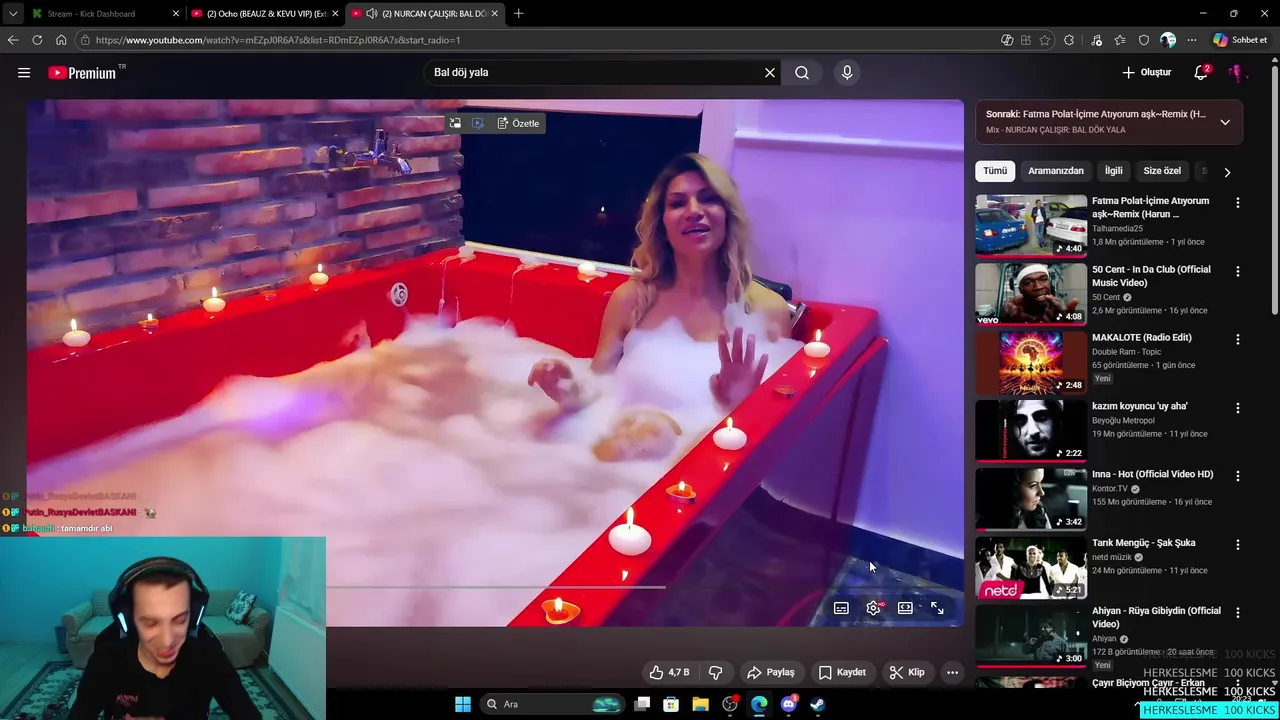
Task: Open kazım koyuncu 'uy aha' title
Action: [x=1140, y=406]
